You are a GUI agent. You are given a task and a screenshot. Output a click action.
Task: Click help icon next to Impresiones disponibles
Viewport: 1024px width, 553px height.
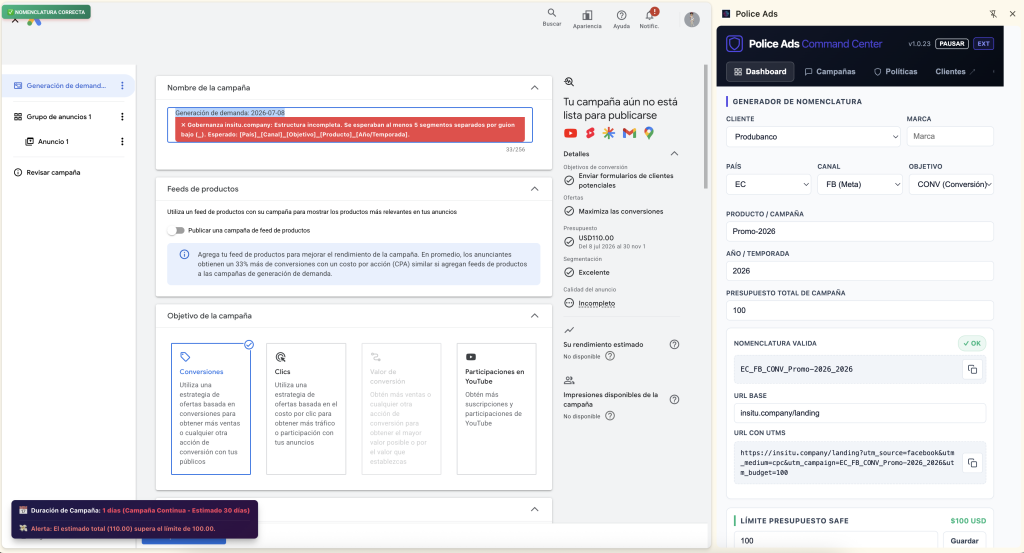[674, 400]
